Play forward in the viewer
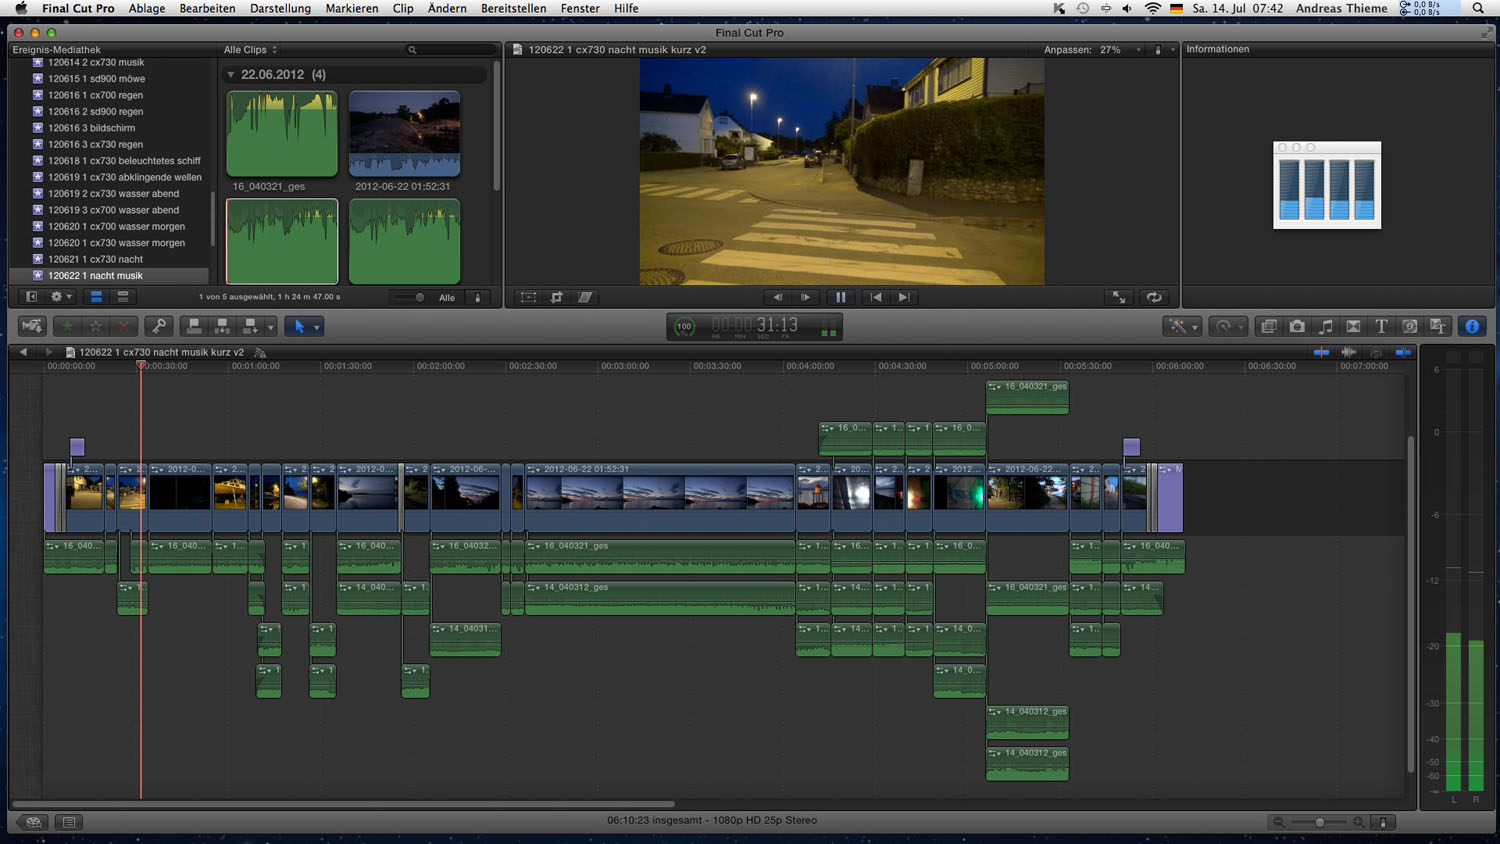Screen dimensions: 1500x844 click(805, 297)
